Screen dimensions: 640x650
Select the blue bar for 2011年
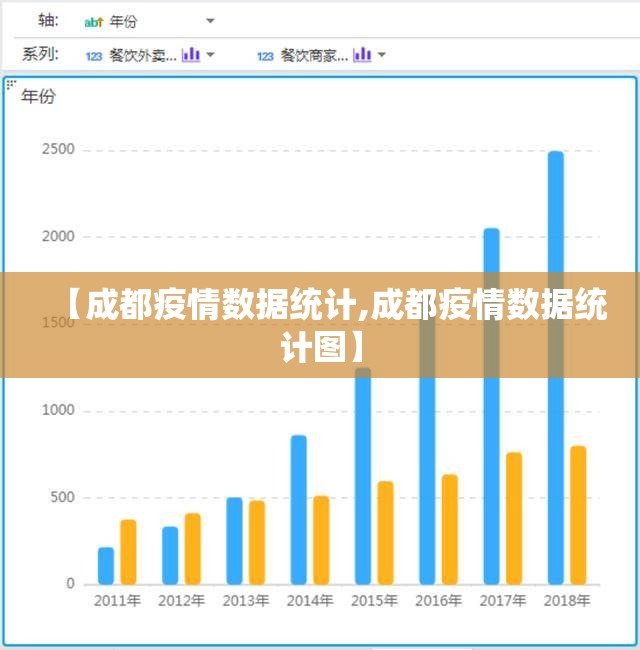106,566
